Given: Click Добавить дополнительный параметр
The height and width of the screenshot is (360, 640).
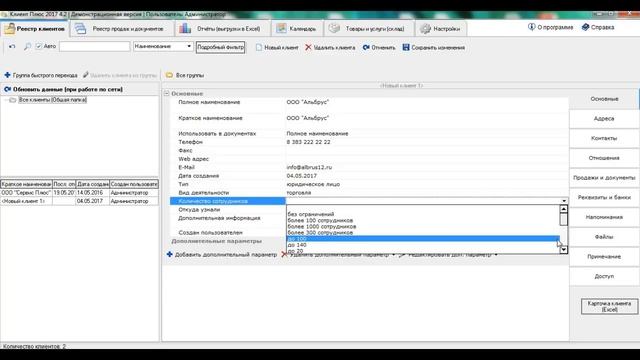Looking at the screenshot, I should 222,255.
